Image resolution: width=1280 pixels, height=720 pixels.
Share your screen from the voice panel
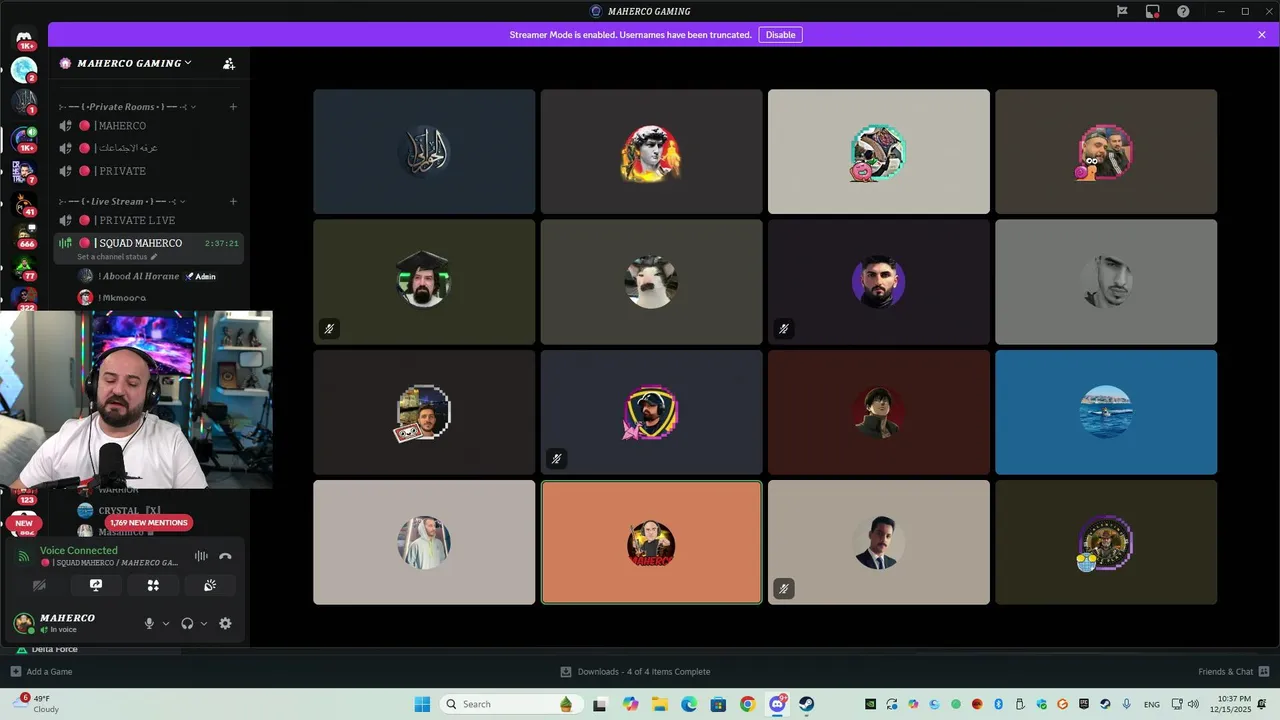(x=96, y=585)
